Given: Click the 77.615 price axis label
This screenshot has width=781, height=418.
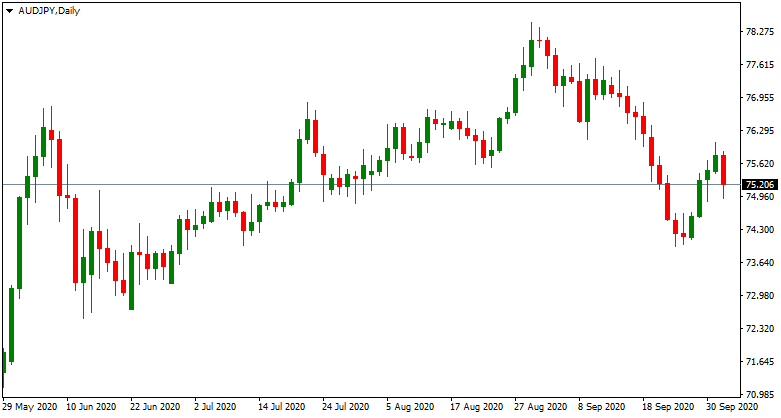Looking at the screenshot, I should tap(759, 65).
